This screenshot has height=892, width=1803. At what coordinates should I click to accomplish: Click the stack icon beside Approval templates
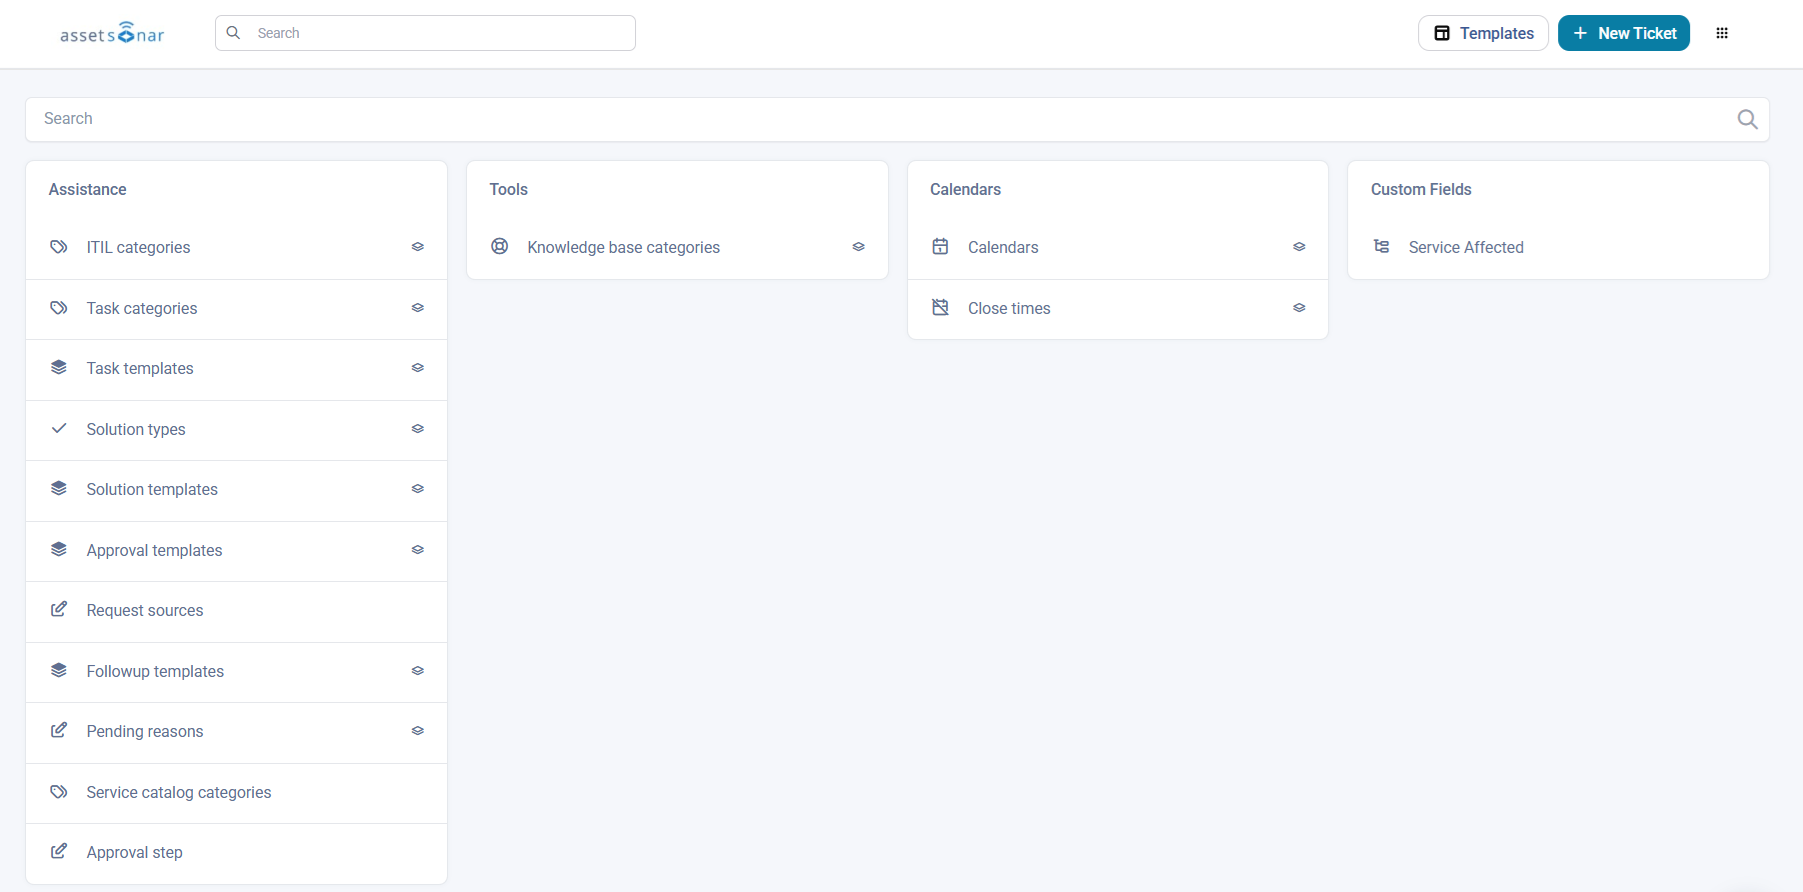(x=59, y=550)
